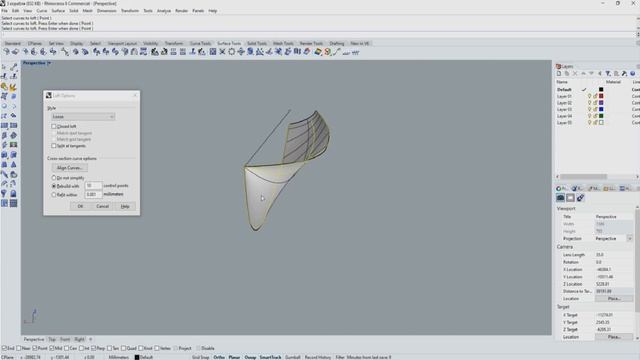Switch to the Right viewport tab
The height and width of the screenshot is (360, 640).
(x=79, y=339)
